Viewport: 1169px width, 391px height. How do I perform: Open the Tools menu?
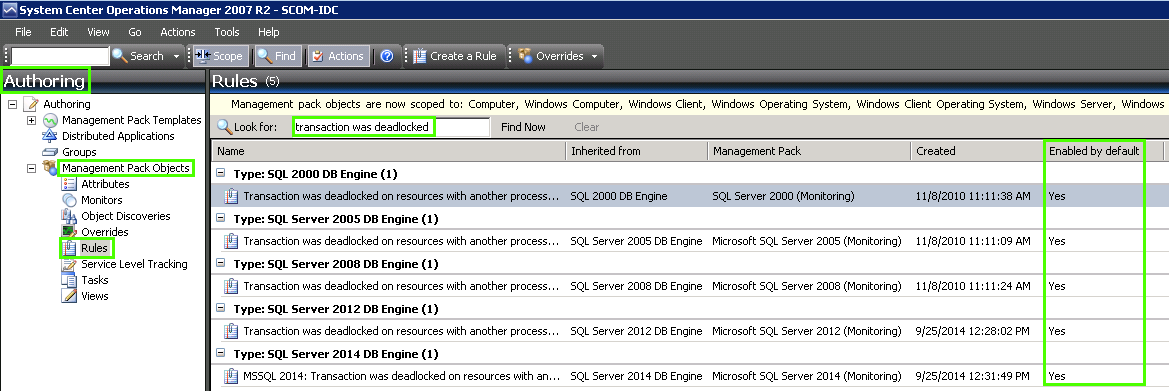(x=227, y=32)
